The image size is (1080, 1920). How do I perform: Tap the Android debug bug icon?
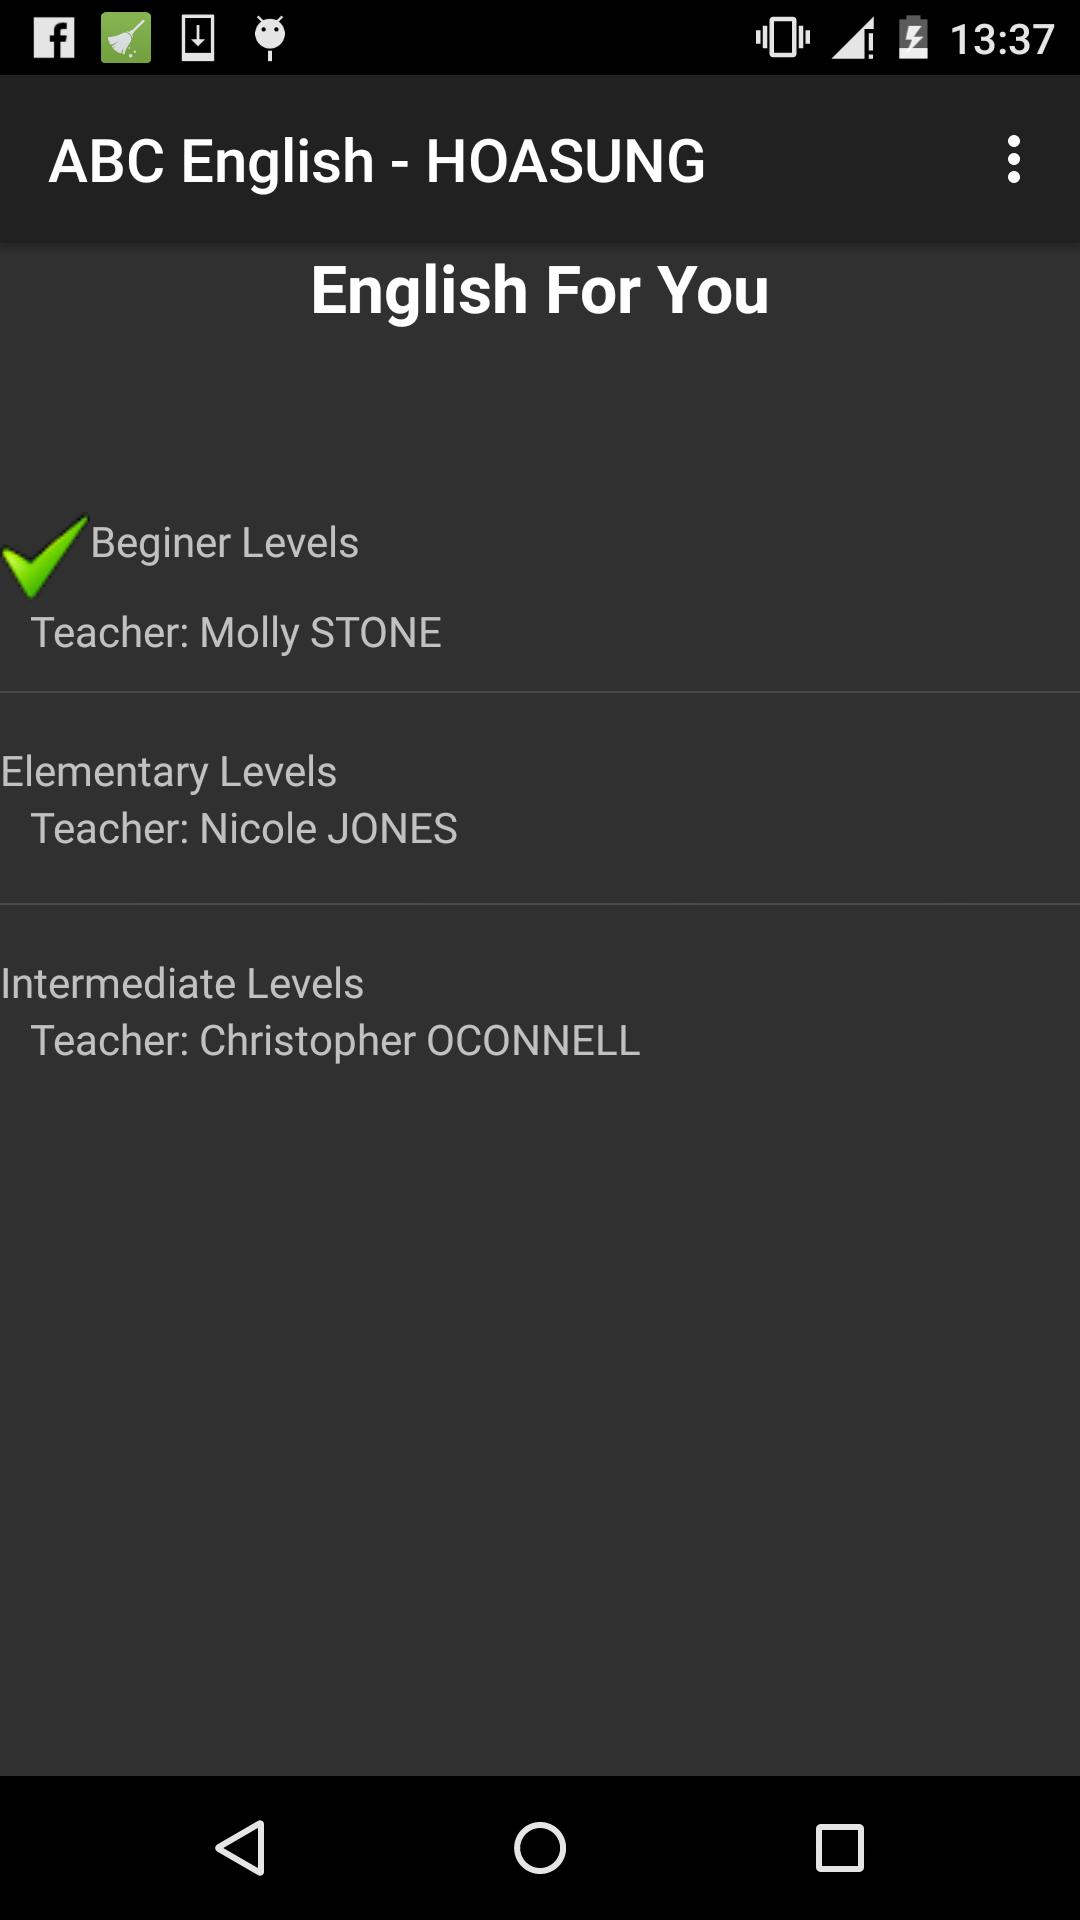pyautogui.click(x=270, y=38)
